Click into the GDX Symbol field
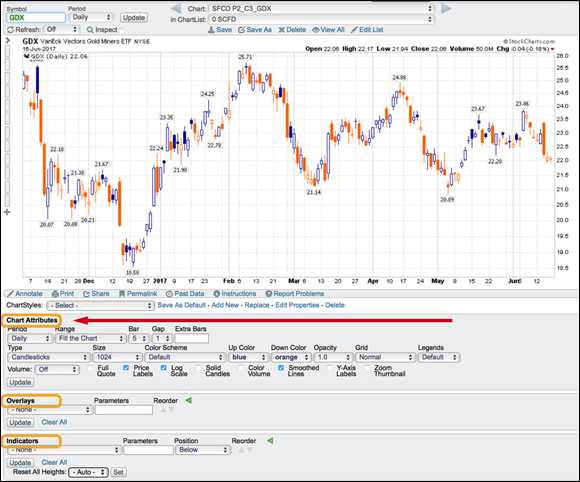The width and height of the screenshot is (580, 482). pos(36,17)
